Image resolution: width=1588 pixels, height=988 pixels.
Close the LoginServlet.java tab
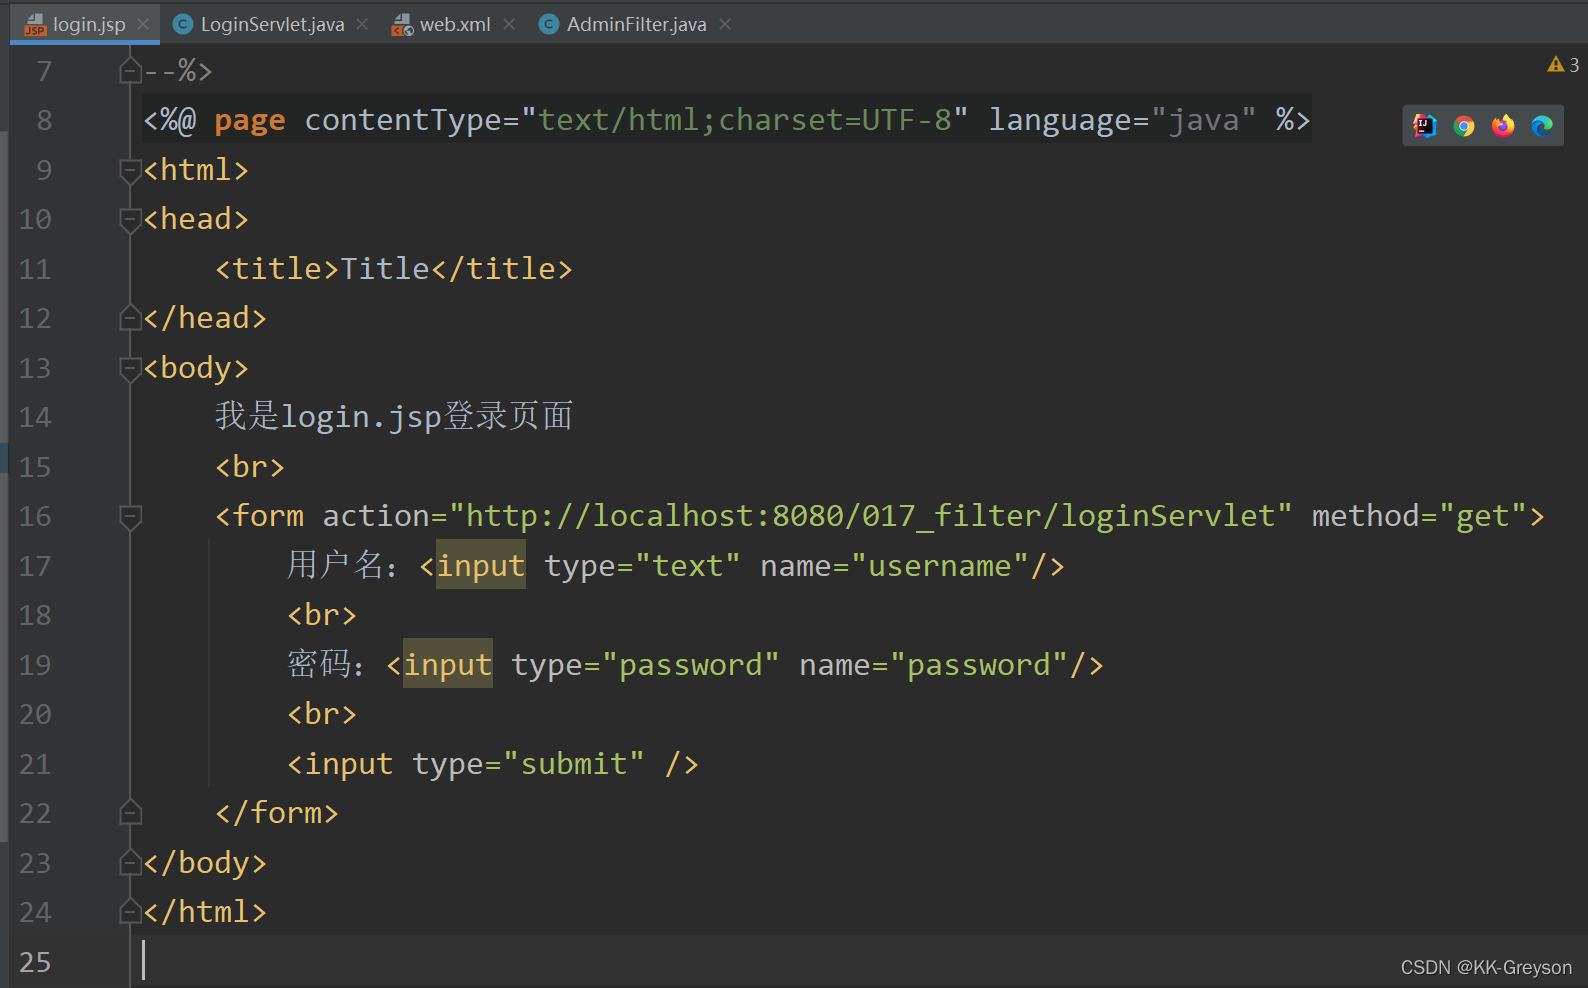[362, 24]
